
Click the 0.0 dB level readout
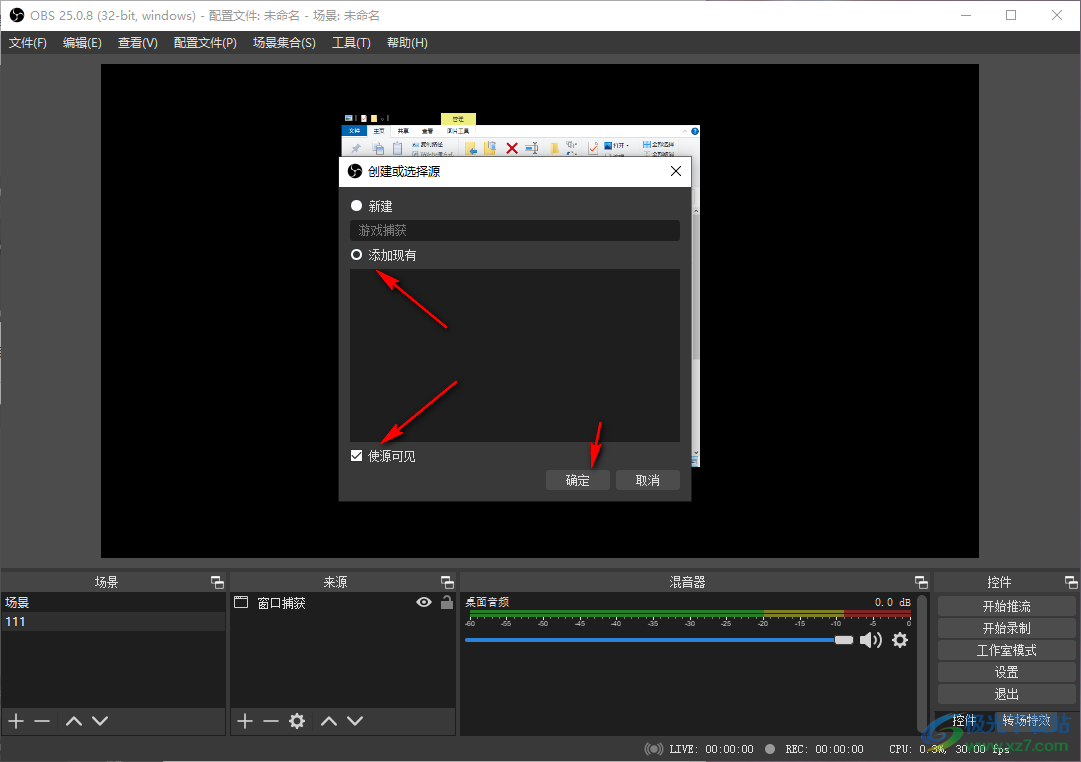pyautogui.click(x=893, y=602)
